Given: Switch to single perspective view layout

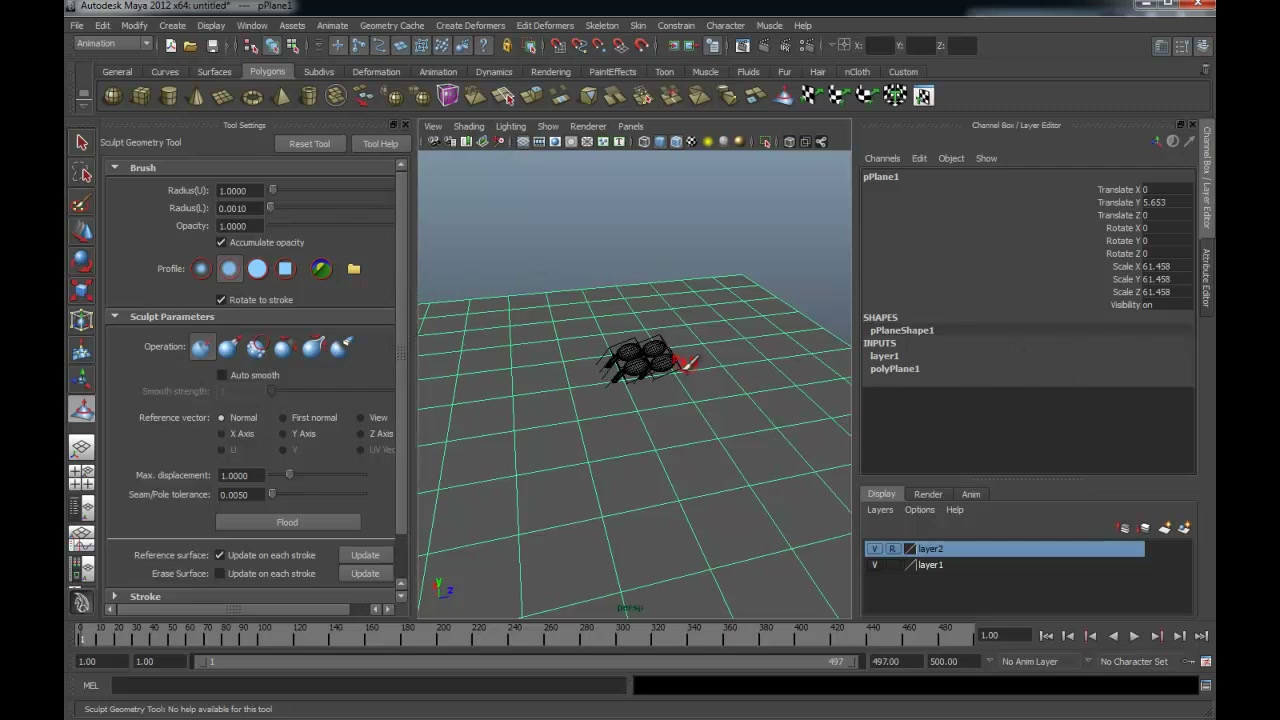Looking at the screenshot, I should point(82,447).
